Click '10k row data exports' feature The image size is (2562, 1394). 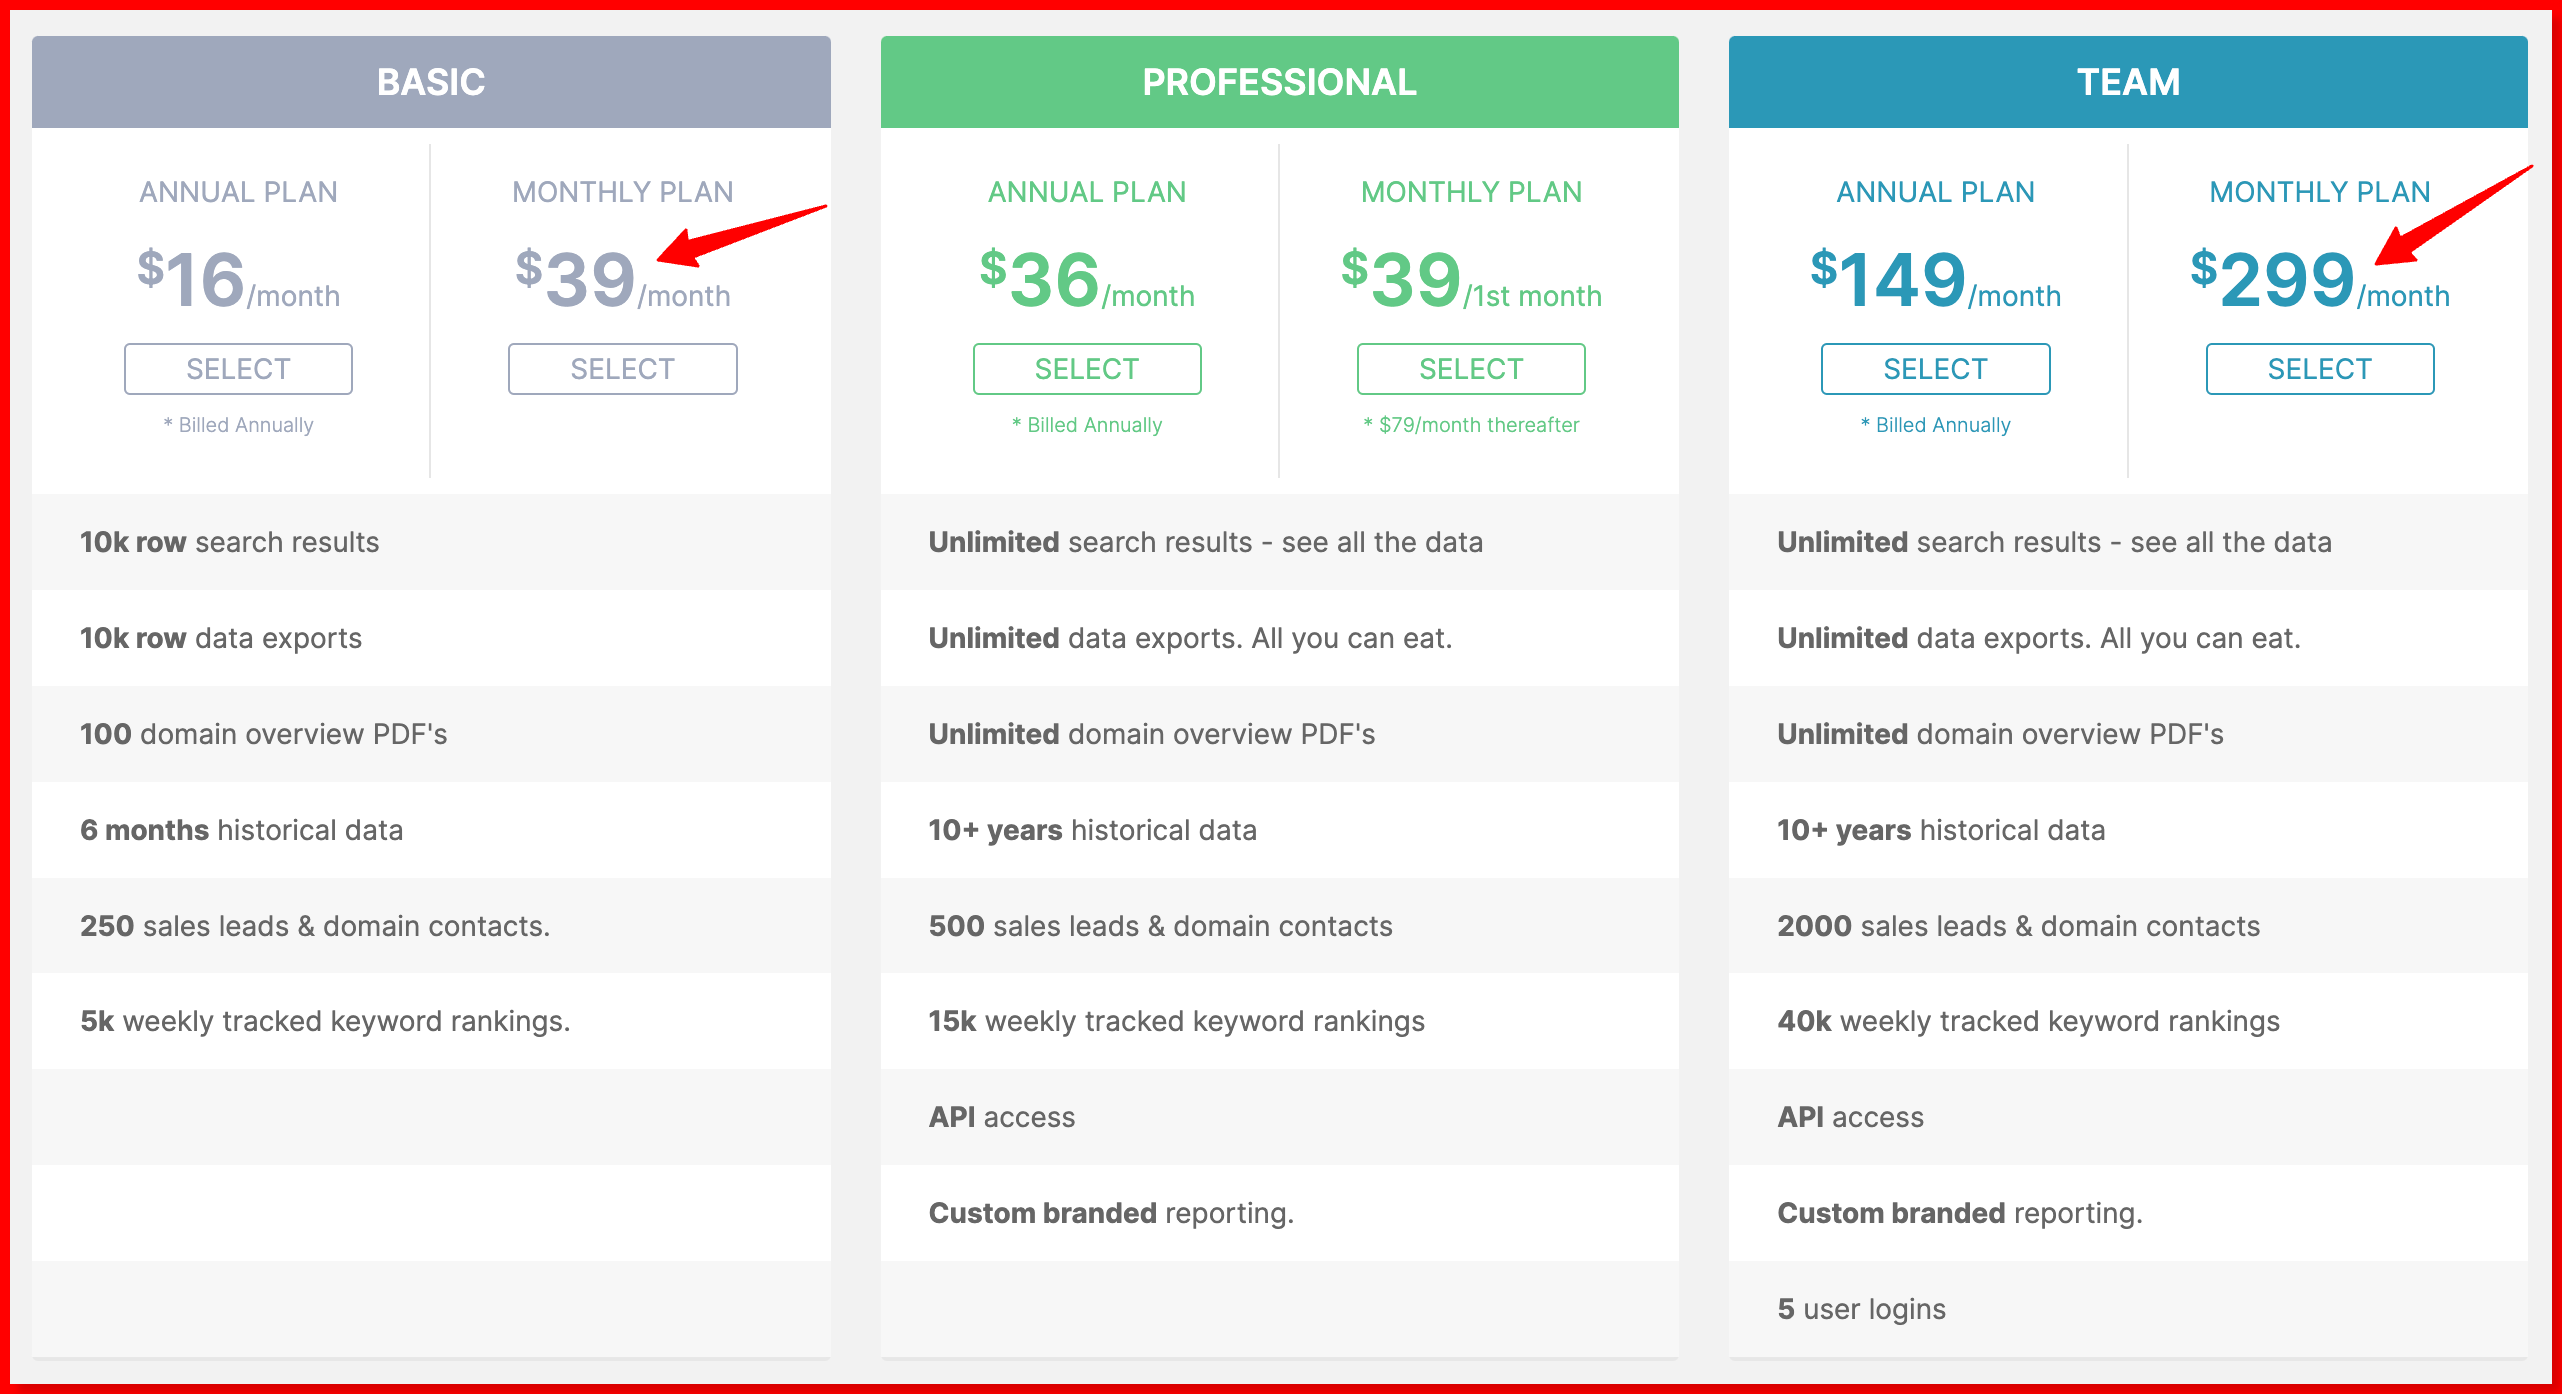431,638
